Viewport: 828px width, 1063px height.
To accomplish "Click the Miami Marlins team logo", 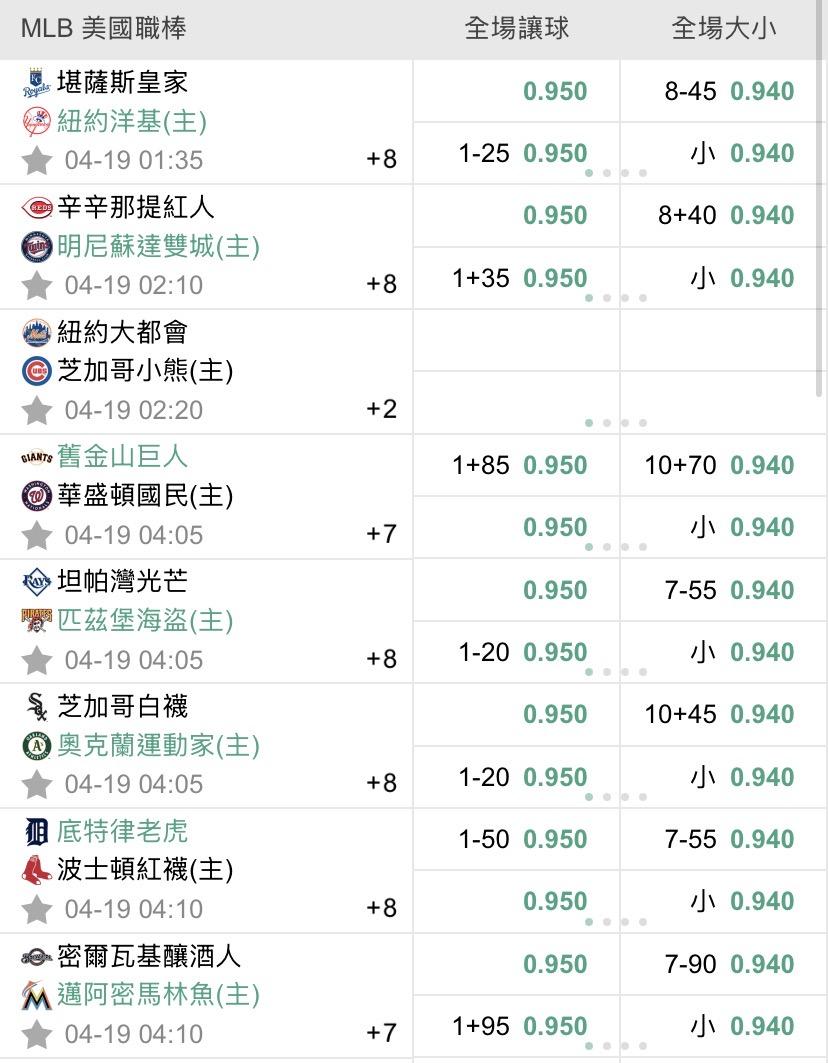I will click(x=36, y=995).
